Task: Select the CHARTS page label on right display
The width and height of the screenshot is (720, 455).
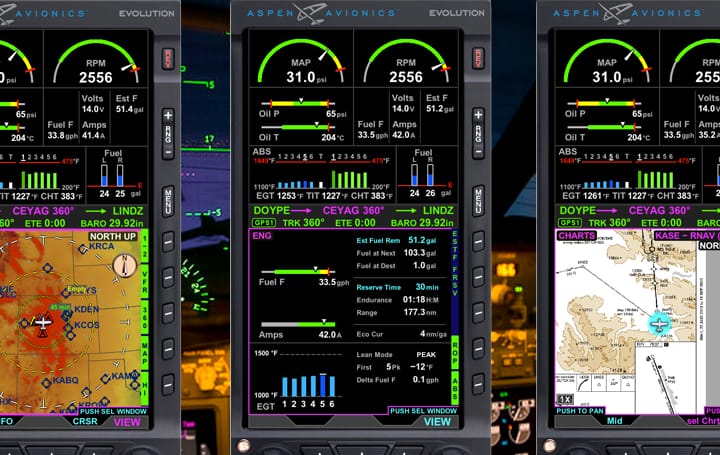Action: click(576, 236)
